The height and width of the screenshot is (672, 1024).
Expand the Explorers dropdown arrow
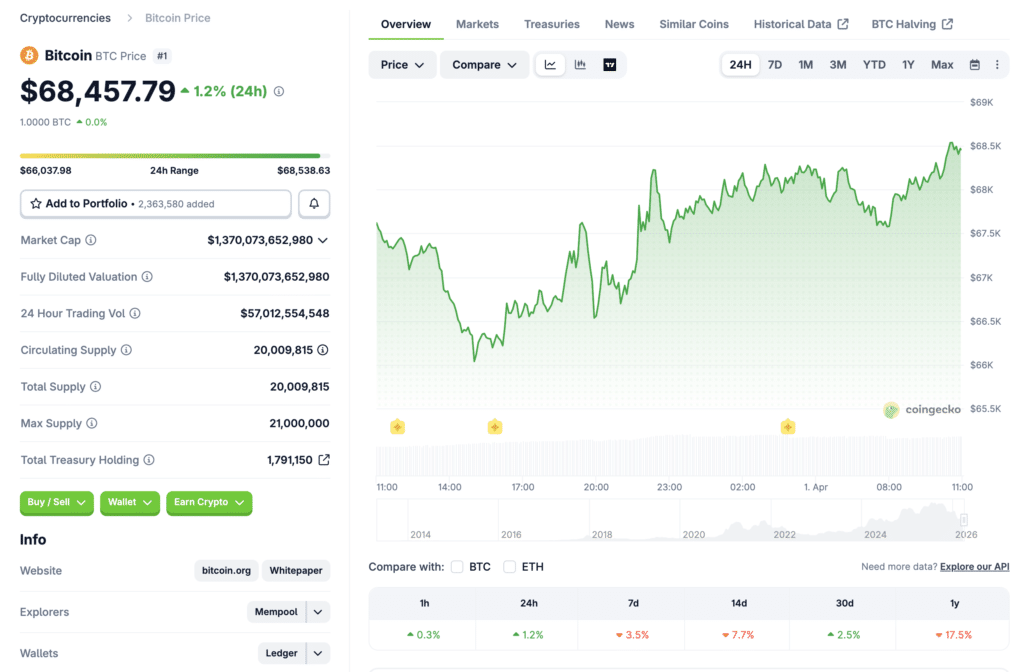tap(318, 612)
